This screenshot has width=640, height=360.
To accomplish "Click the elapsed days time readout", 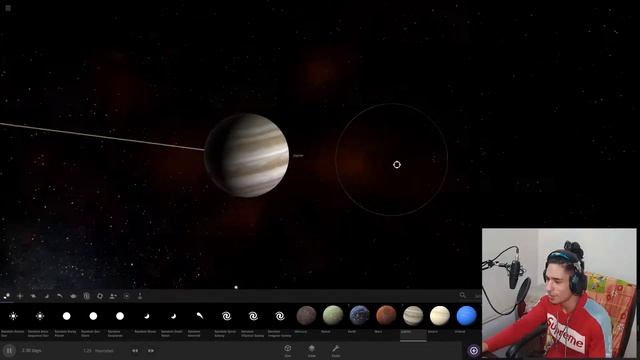I will click(x=32, y=351).
